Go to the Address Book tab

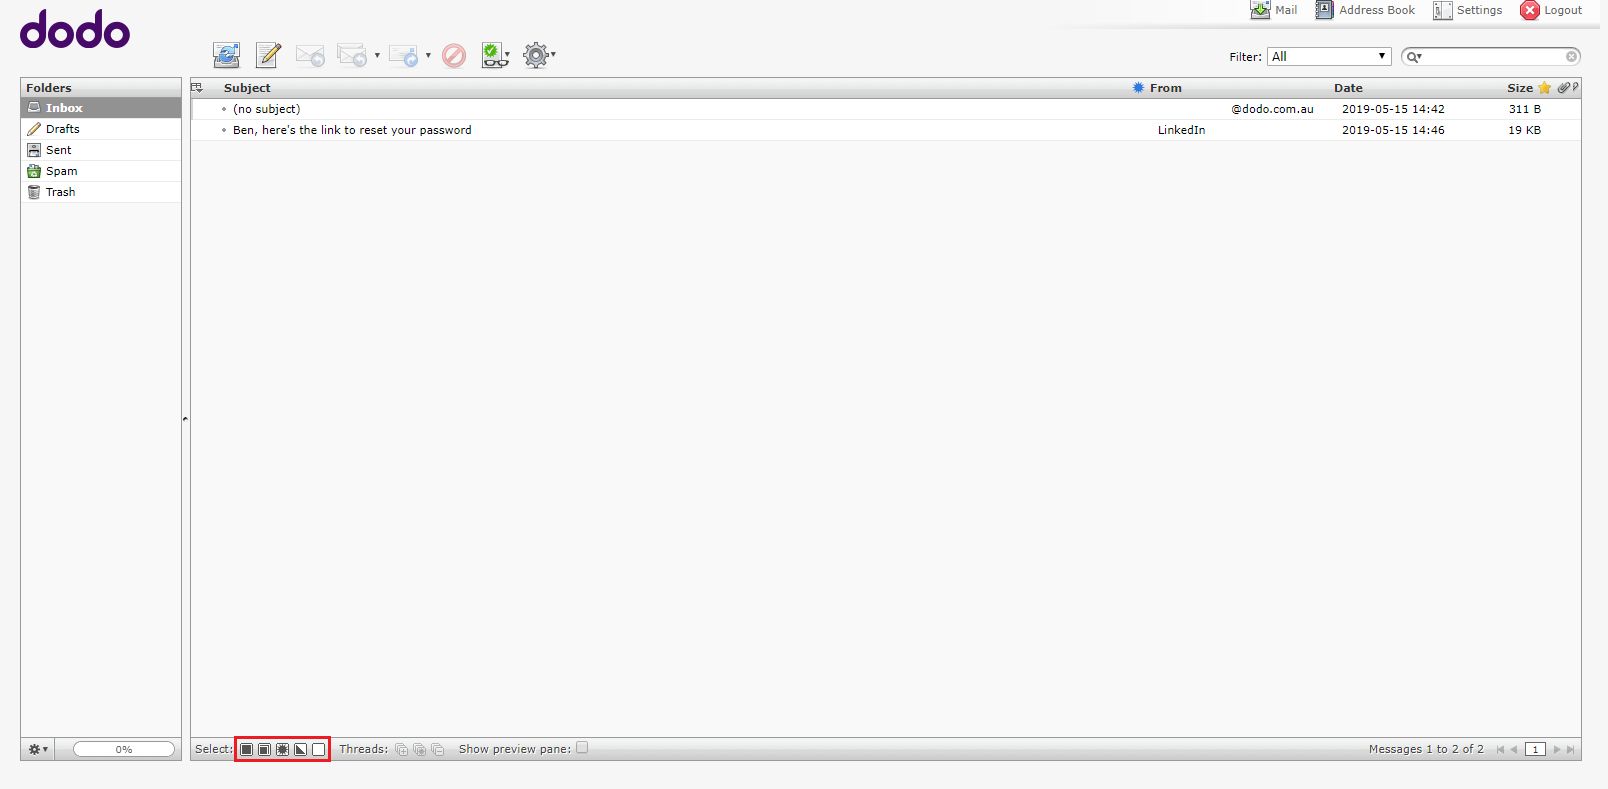point(1365,10)
